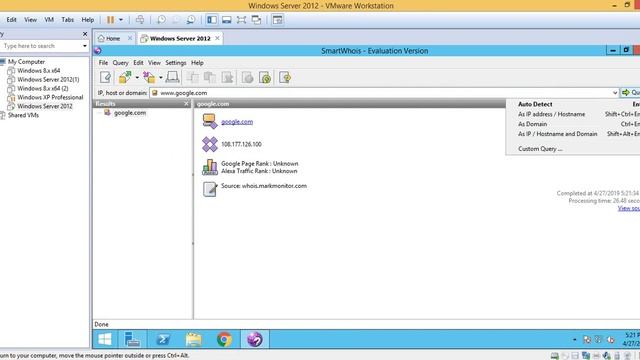Open the Windows Start button in VM
This screenshot has height=360, width=640.
[x=105, y=339]
